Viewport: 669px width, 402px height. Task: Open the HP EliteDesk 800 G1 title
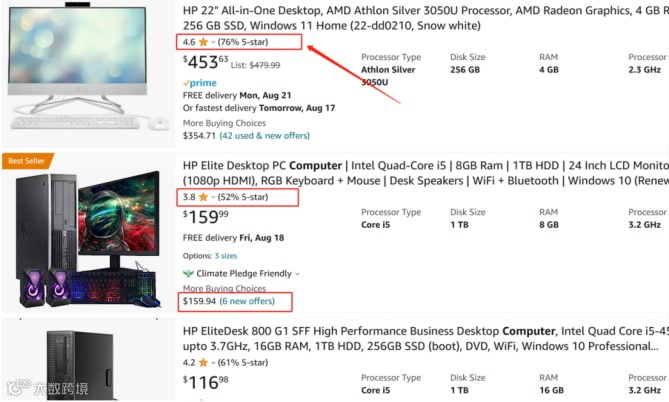pos(426,338)
